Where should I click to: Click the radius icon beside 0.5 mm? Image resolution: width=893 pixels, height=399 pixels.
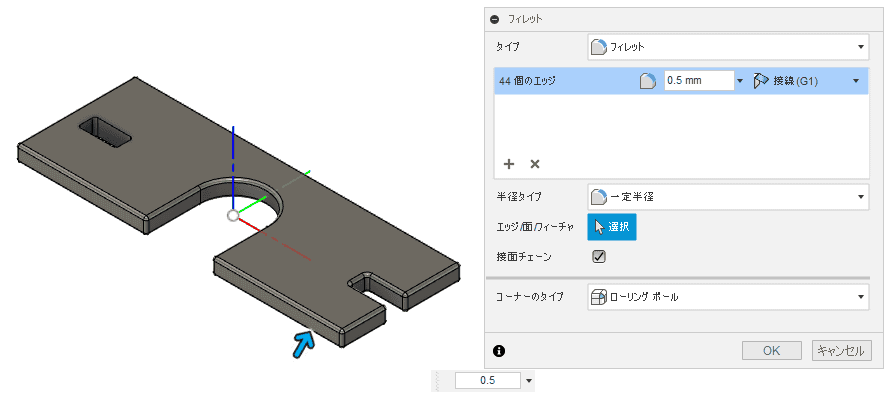point(648,81)
